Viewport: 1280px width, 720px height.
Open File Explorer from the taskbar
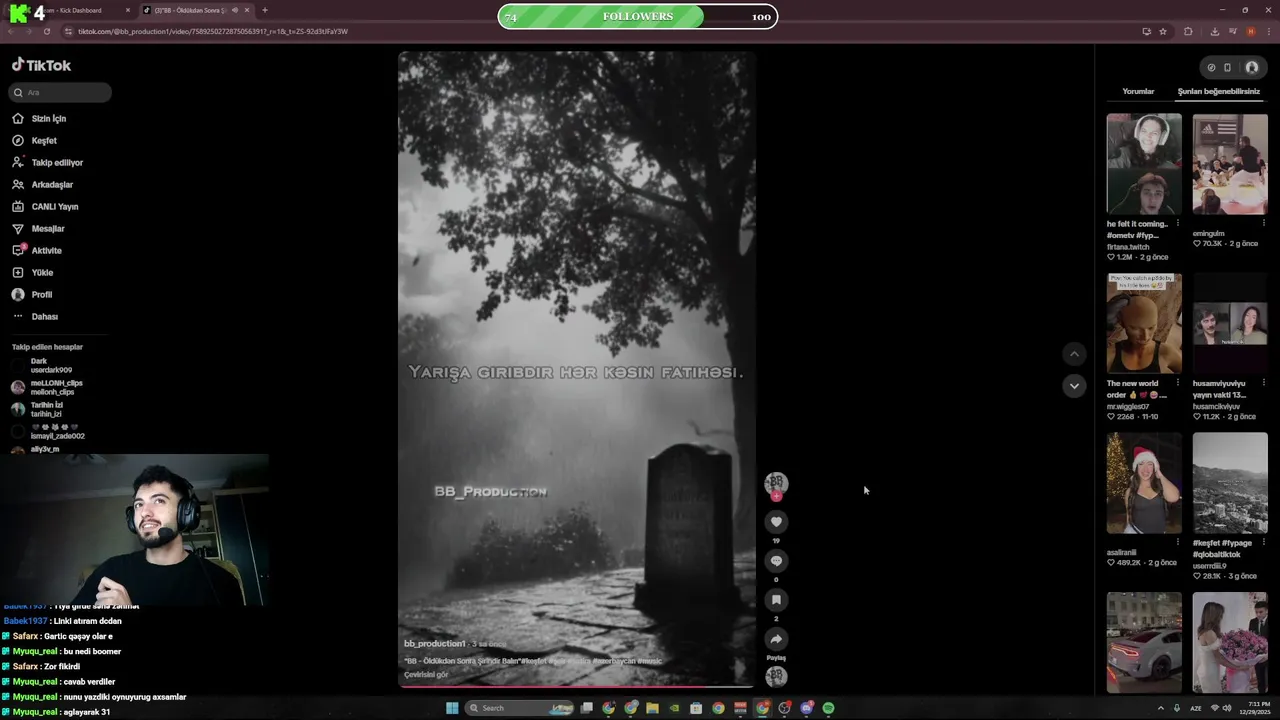click(x=652, y=708)
